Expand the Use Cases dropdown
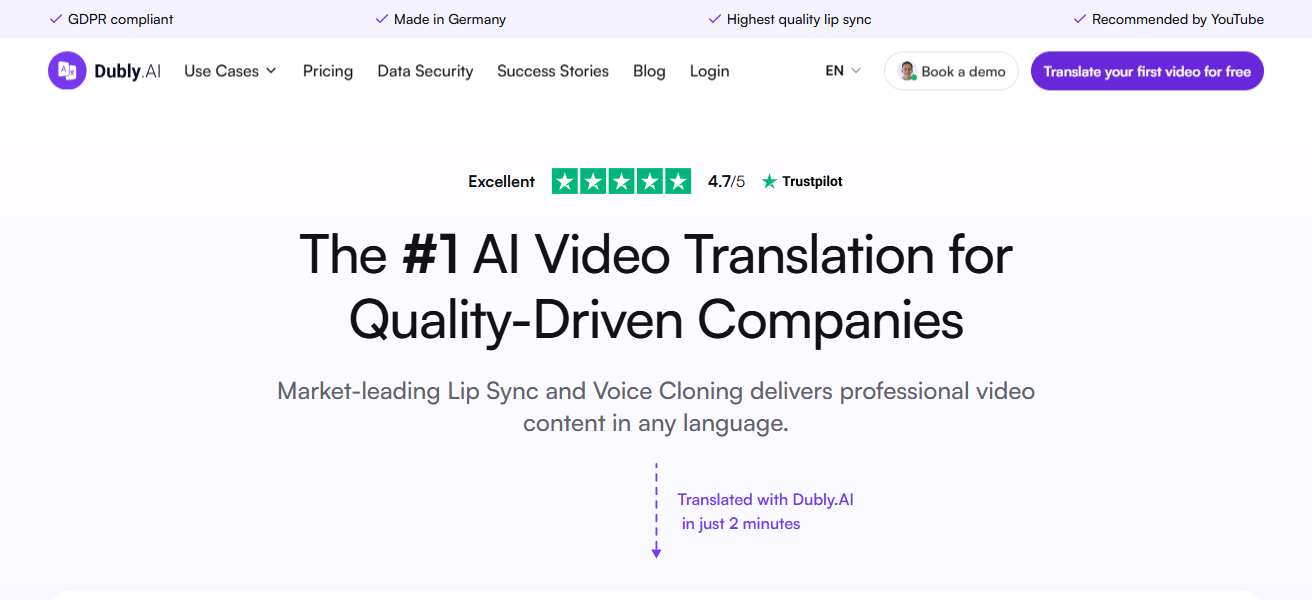1312x600 pixels. [x=222, y=71]
